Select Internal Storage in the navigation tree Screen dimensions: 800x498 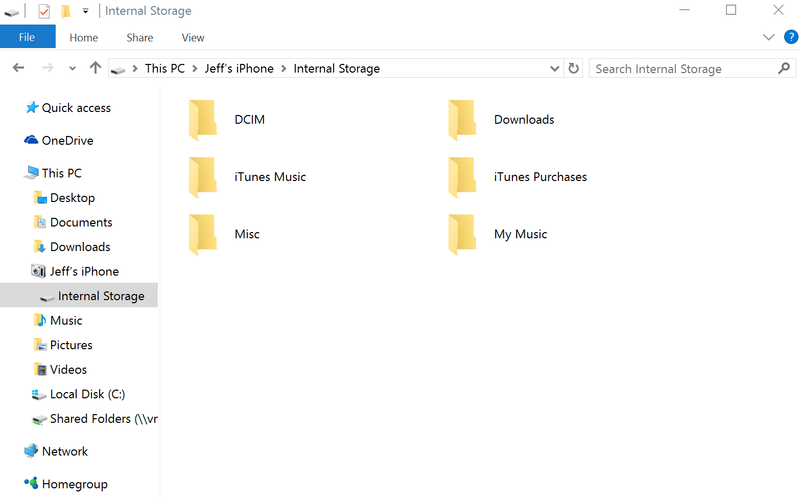[x=79, y=295]
